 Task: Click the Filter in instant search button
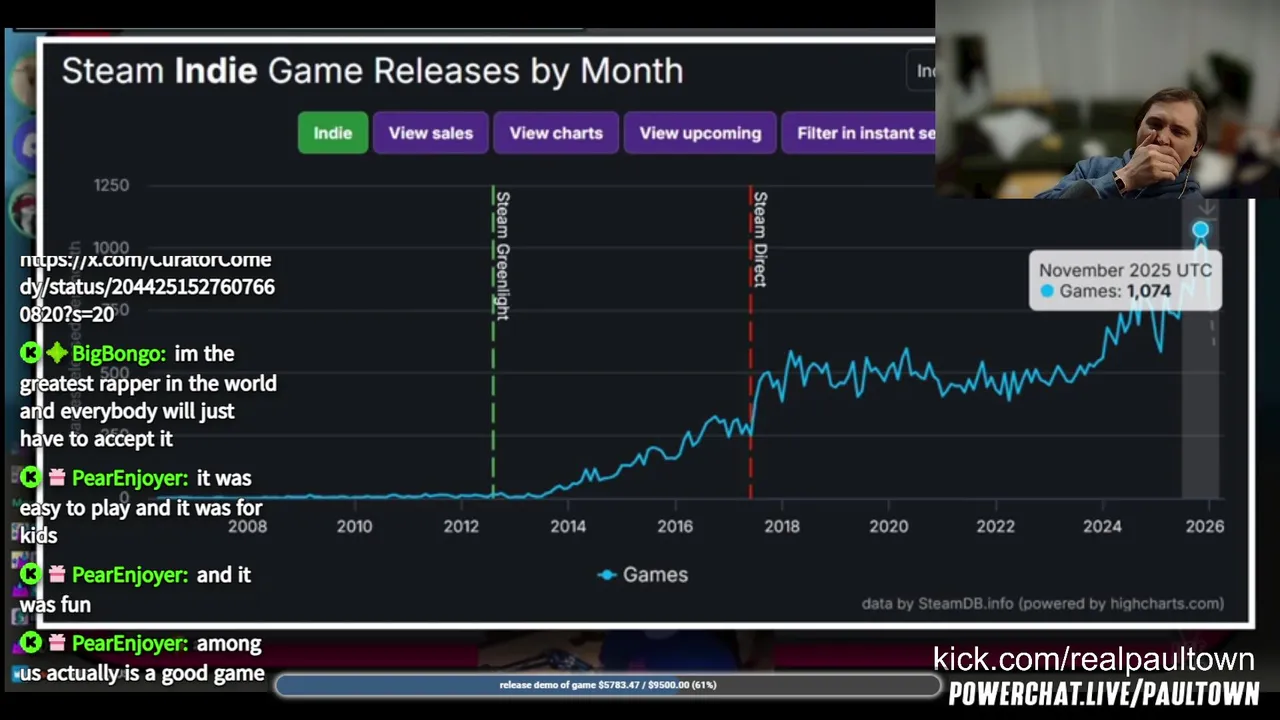pyautogui.click(x=858, y=133)
